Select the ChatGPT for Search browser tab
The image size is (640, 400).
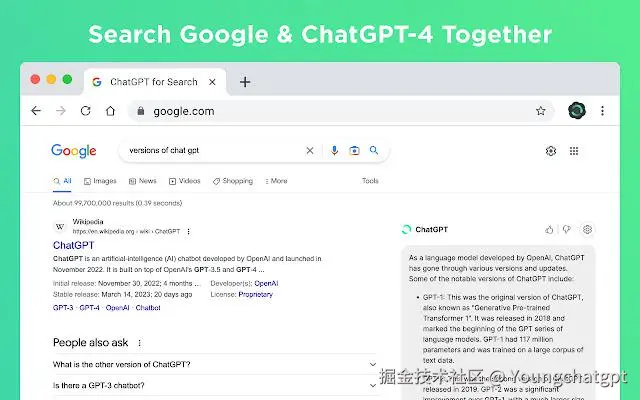(x=155, y=82)
